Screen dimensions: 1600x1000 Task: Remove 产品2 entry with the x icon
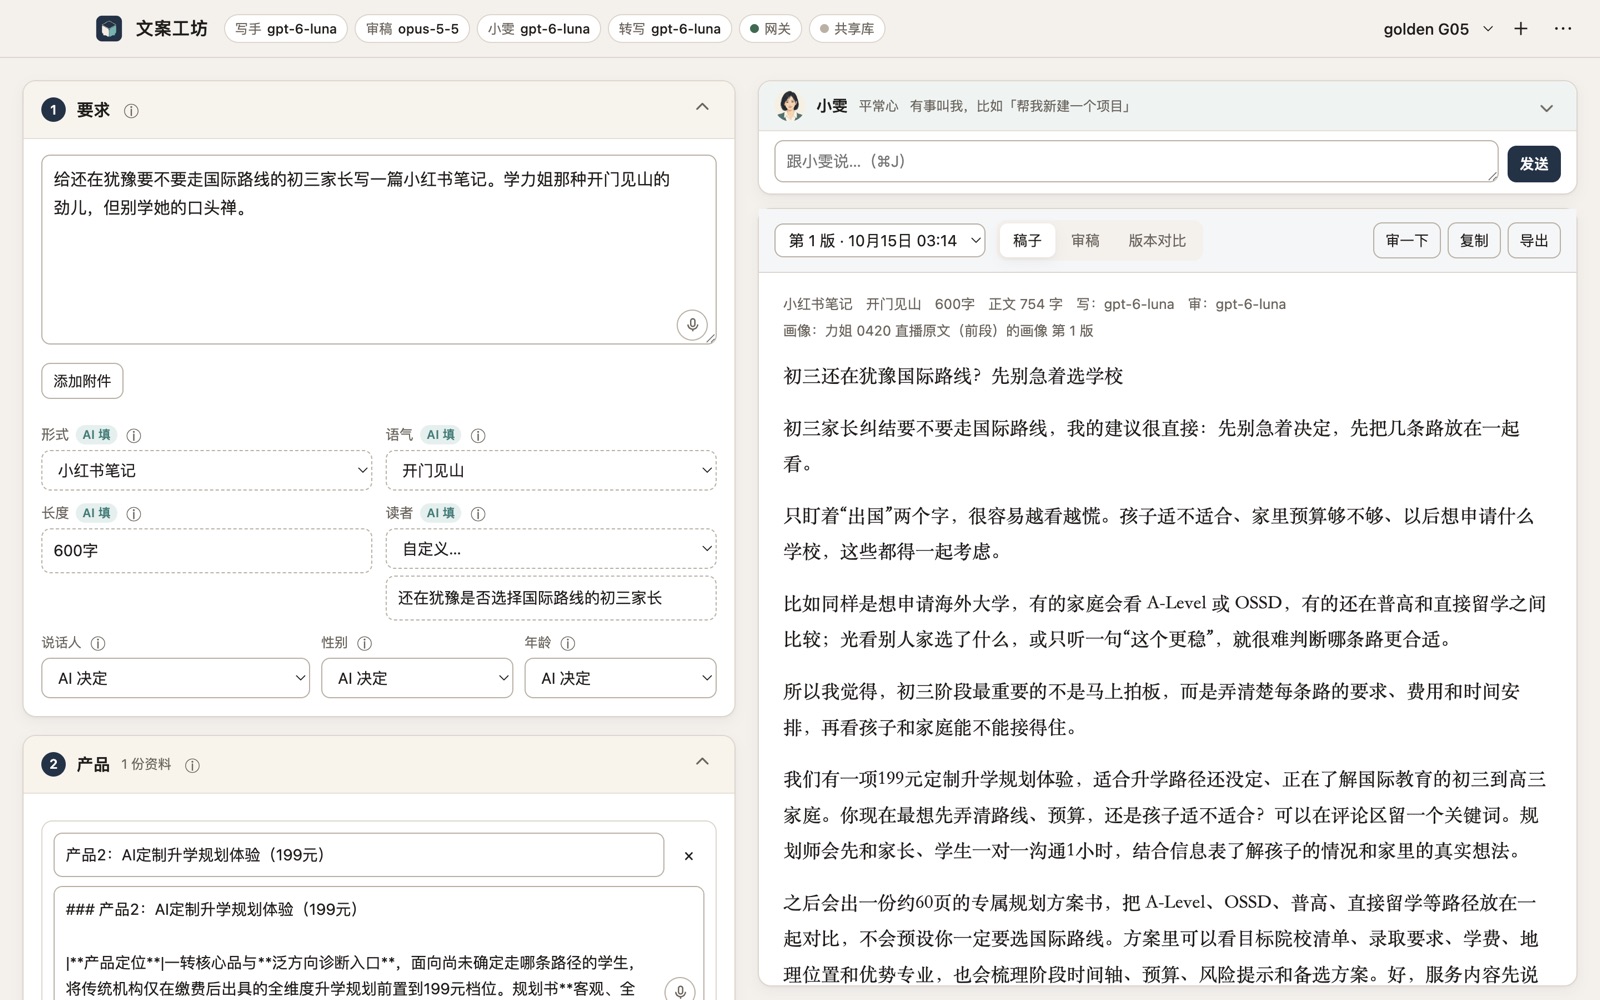688,856
